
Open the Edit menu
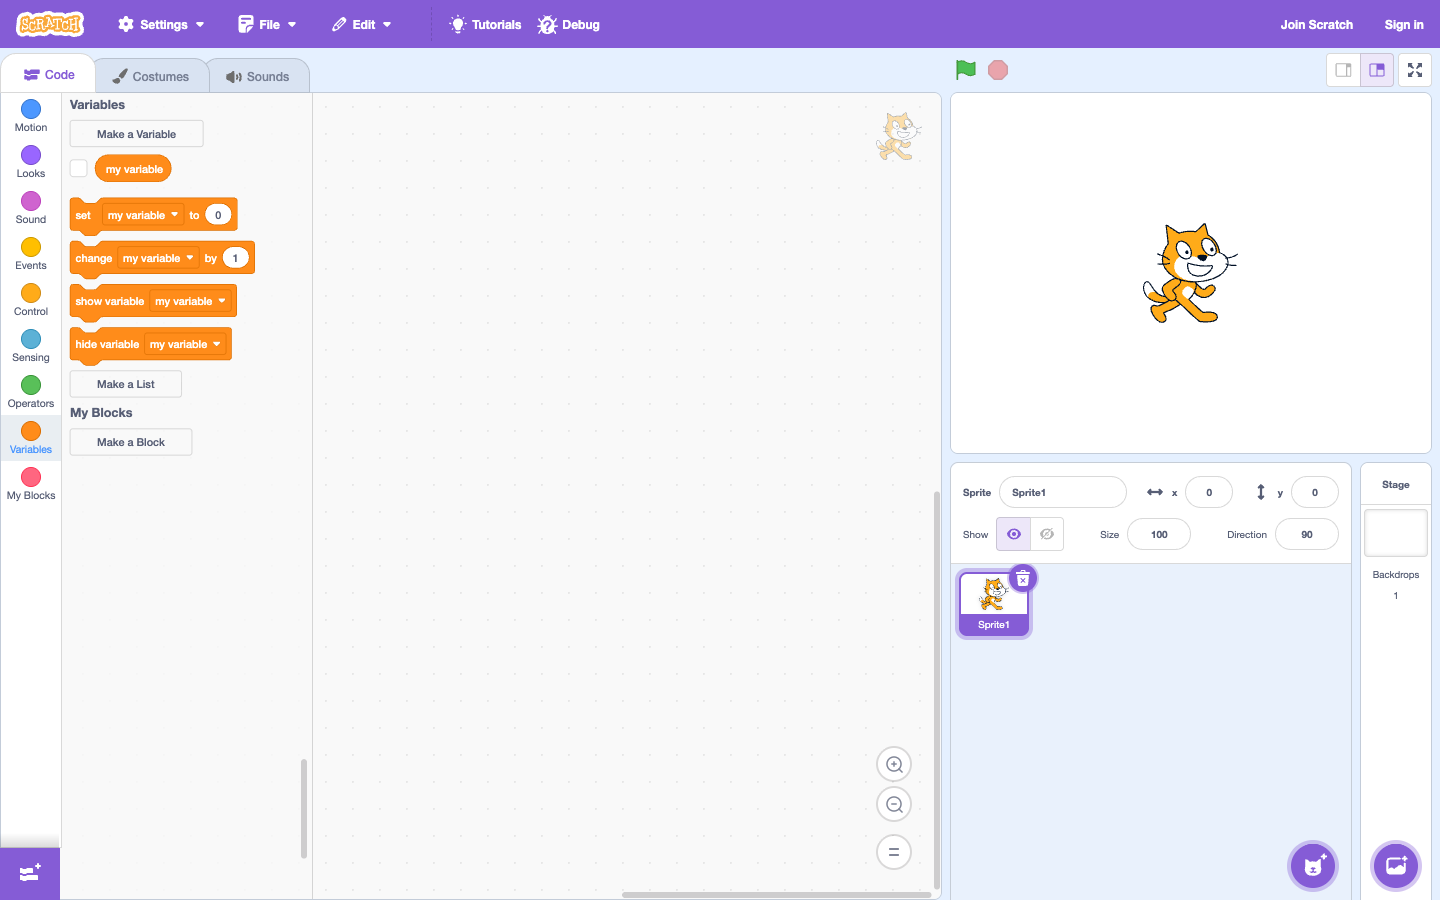pyautogui.click(x=362, y=24)
